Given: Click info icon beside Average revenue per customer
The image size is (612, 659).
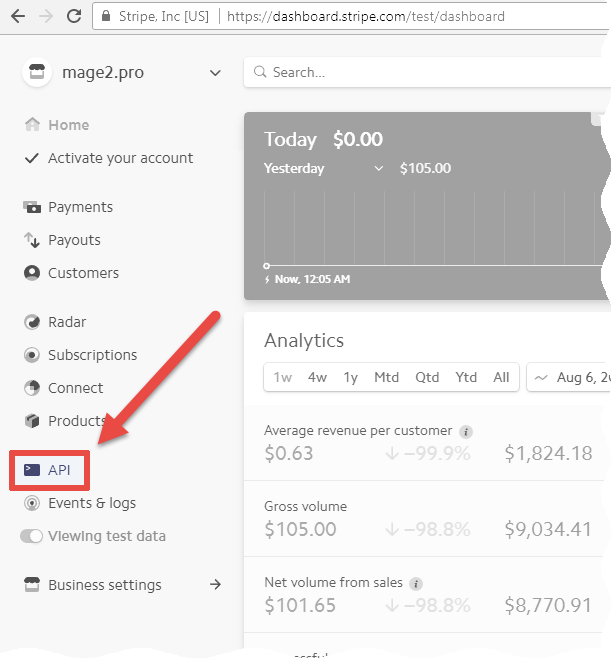Looking at the screenshot, I should pyautogui.click(x=466, y=431).
